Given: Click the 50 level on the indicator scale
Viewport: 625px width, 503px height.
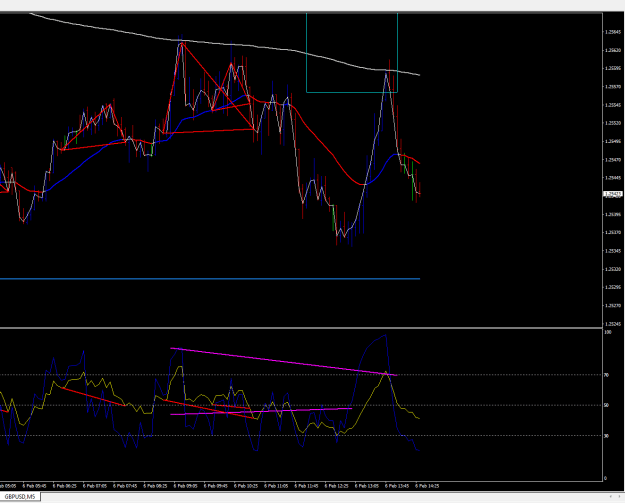Looking at the screenshot, I should 607,405.
